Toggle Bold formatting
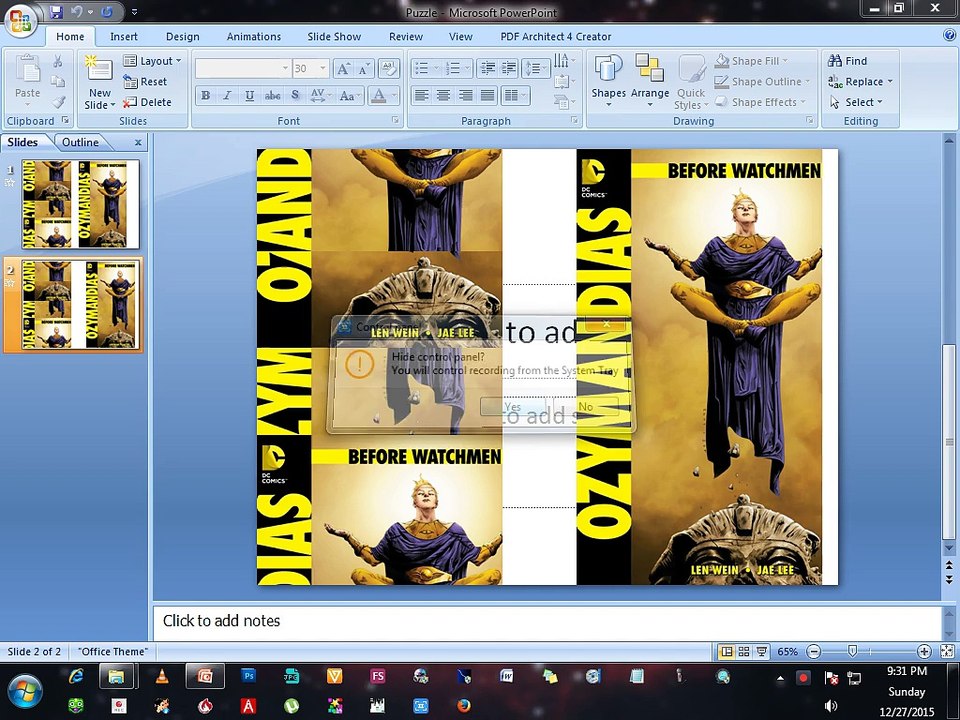Image resolution: width=960 pixels, height=720 pixels. (206, 96)
